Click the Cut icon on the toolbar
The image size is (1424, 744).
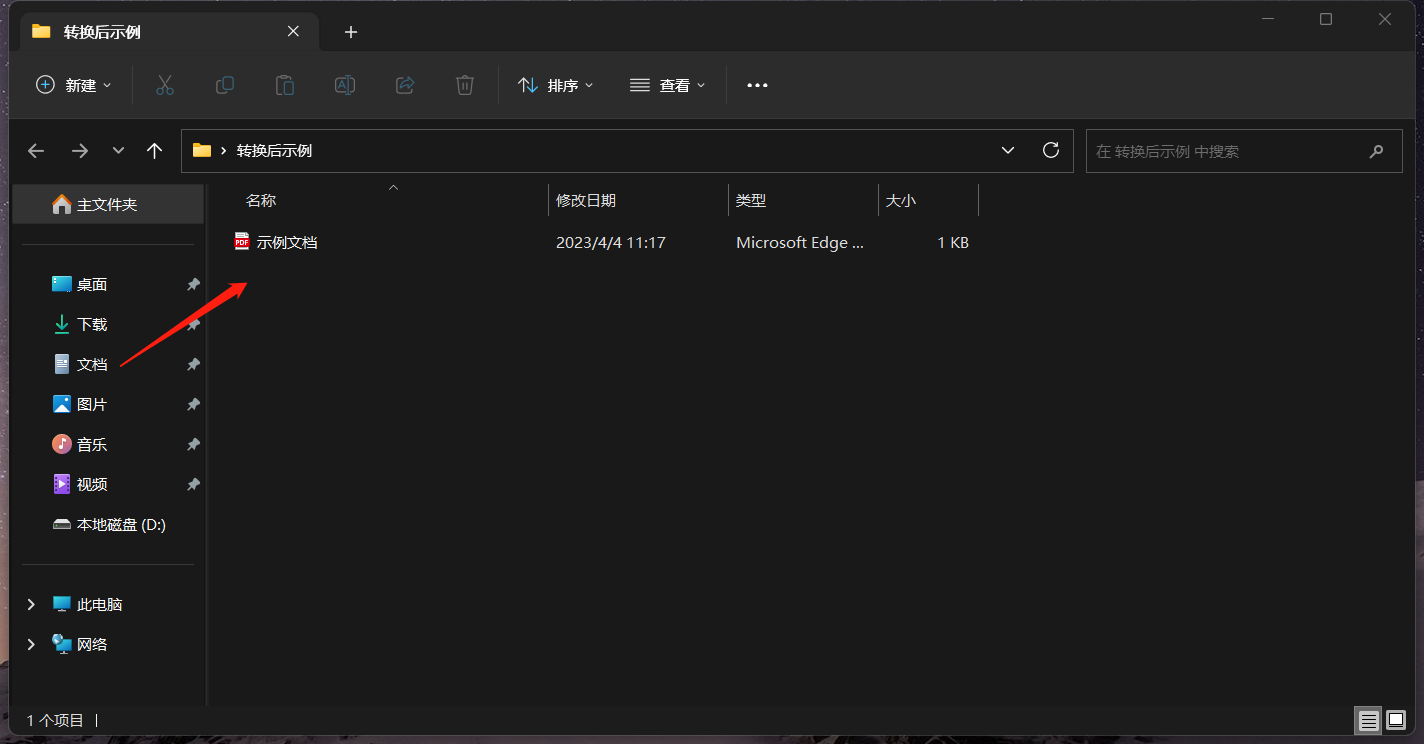(x=164, y=85)
